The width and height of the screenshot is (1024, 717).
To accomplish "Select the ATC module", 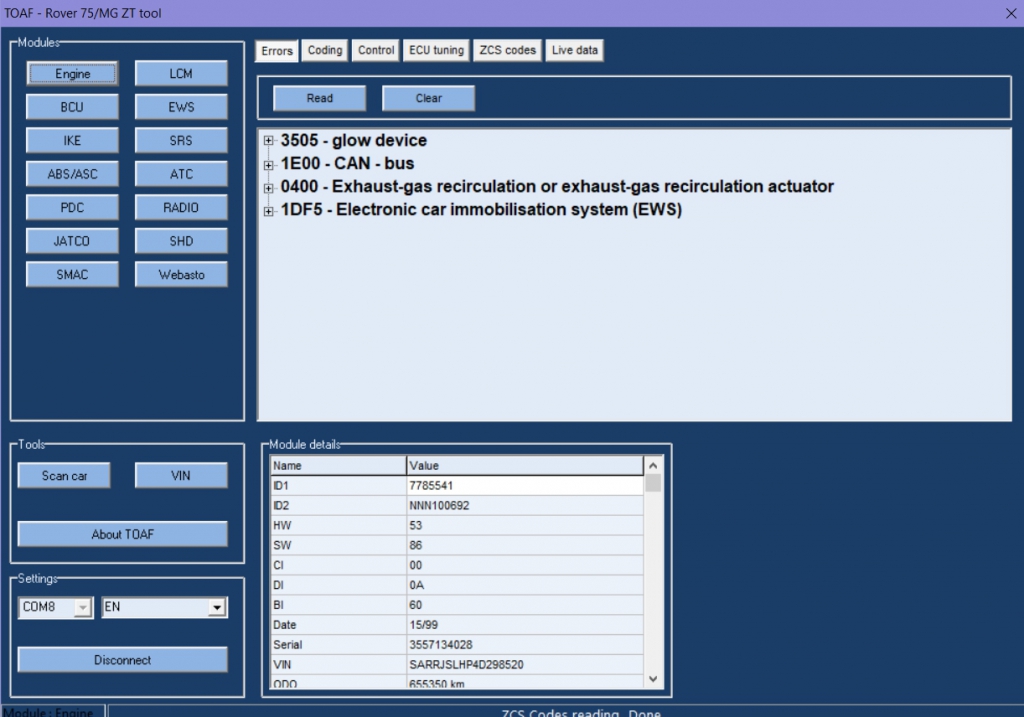I will point(181,174).
